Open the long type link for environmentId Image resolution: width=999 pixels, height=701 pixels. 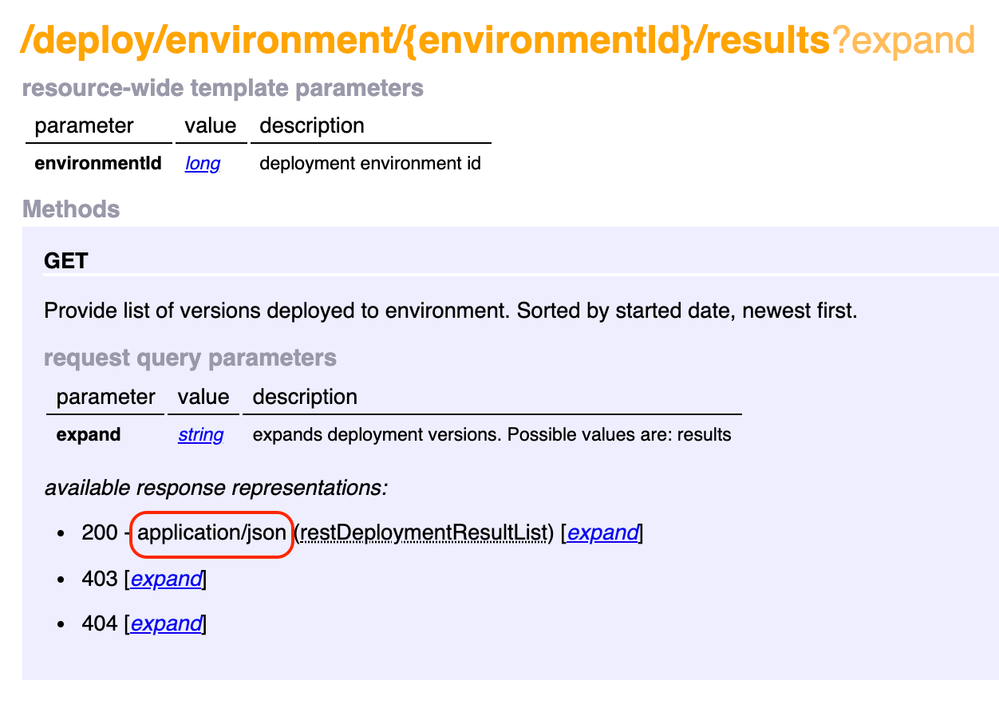202,163
